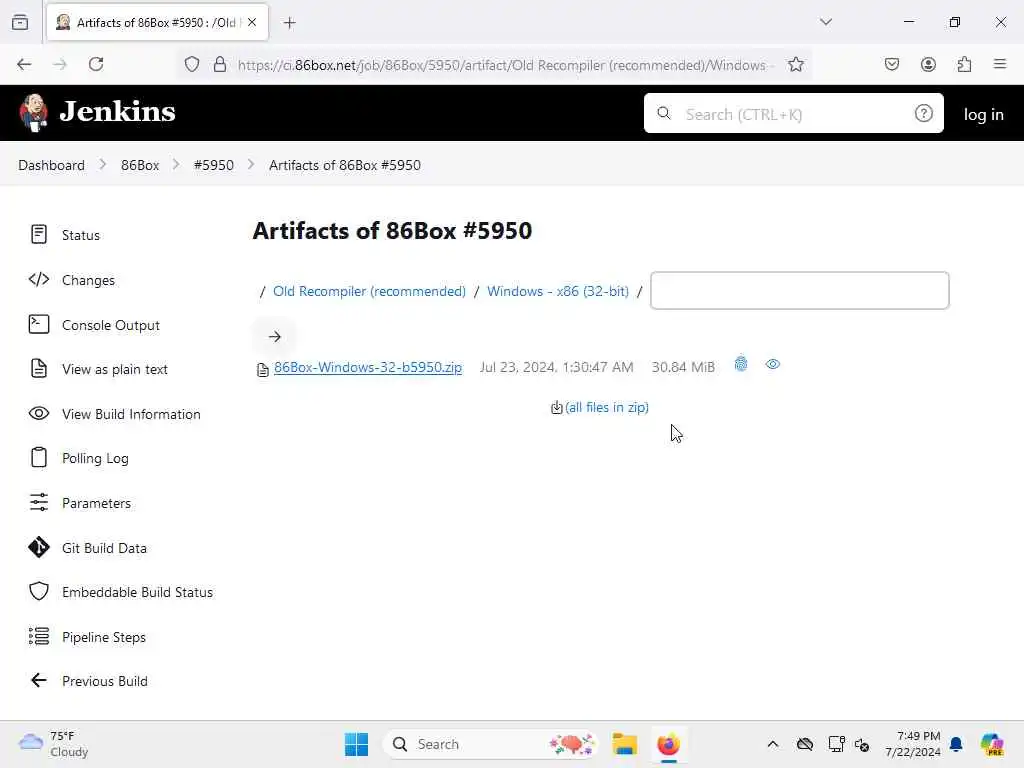Click the browser Back arrow
Screen dimensions: 1024x768
pos(24,64)
